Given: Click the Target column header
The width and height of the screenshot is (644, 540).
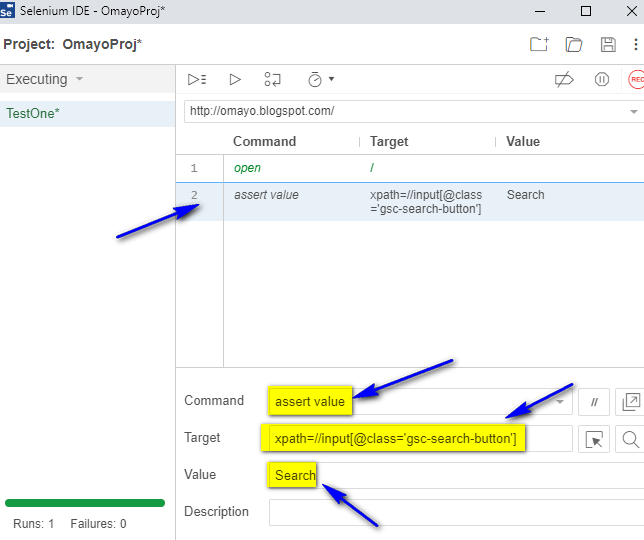Looking at the screenshot, I should point(389,141).
